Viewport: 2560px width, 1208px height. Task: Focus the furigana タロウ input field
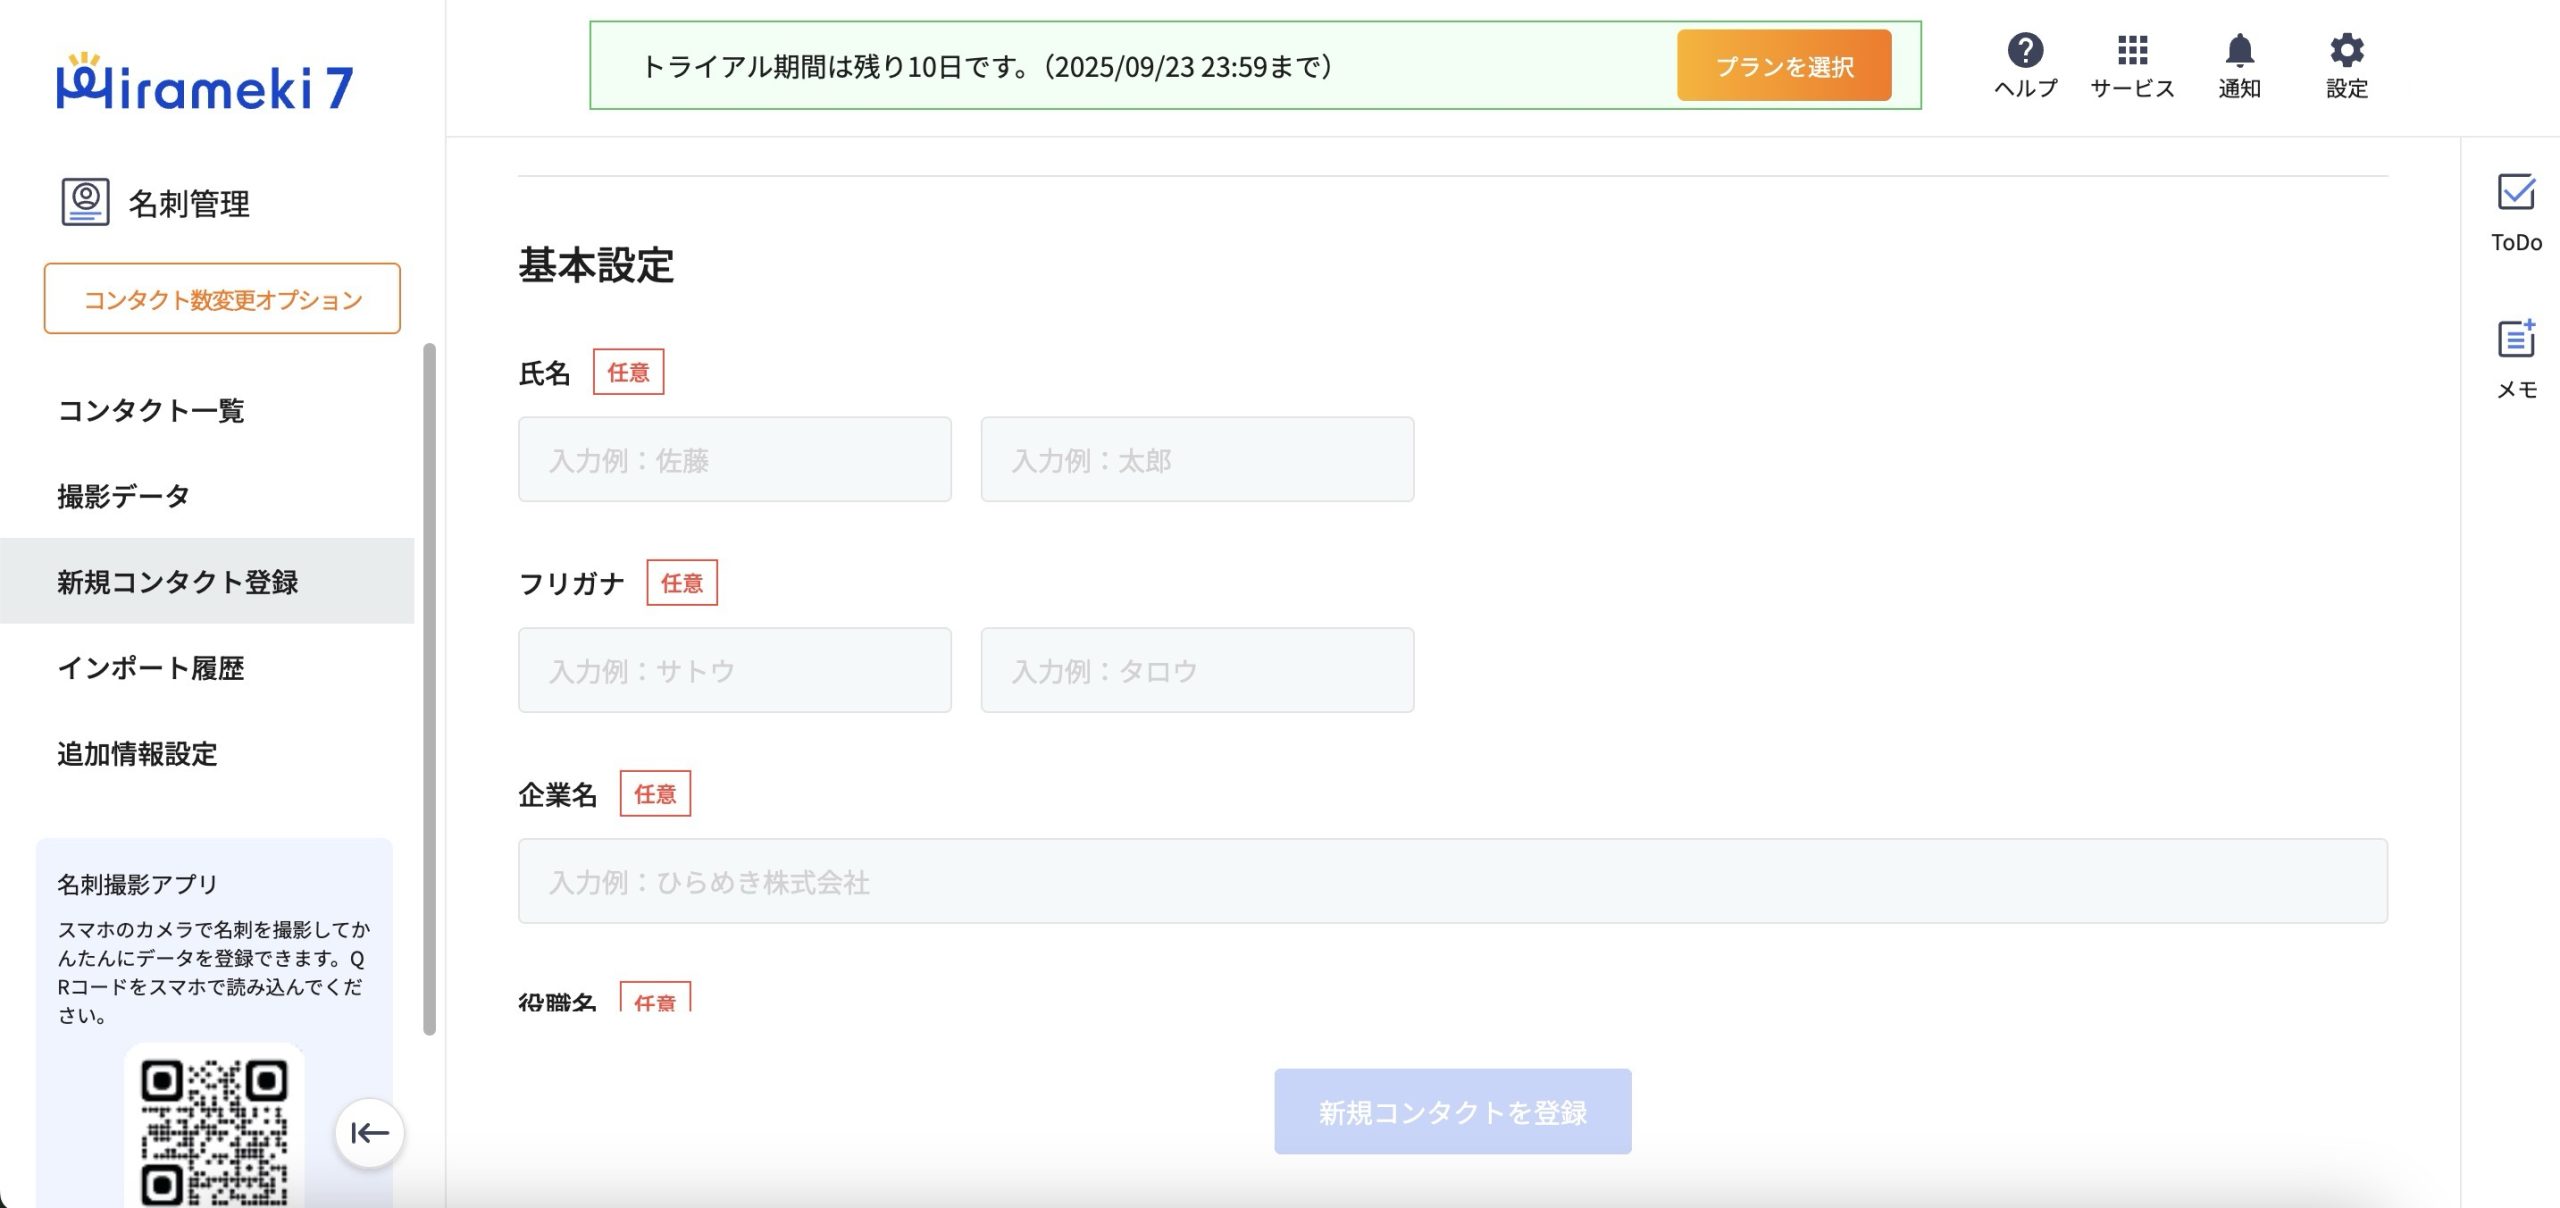[1197, 670]
